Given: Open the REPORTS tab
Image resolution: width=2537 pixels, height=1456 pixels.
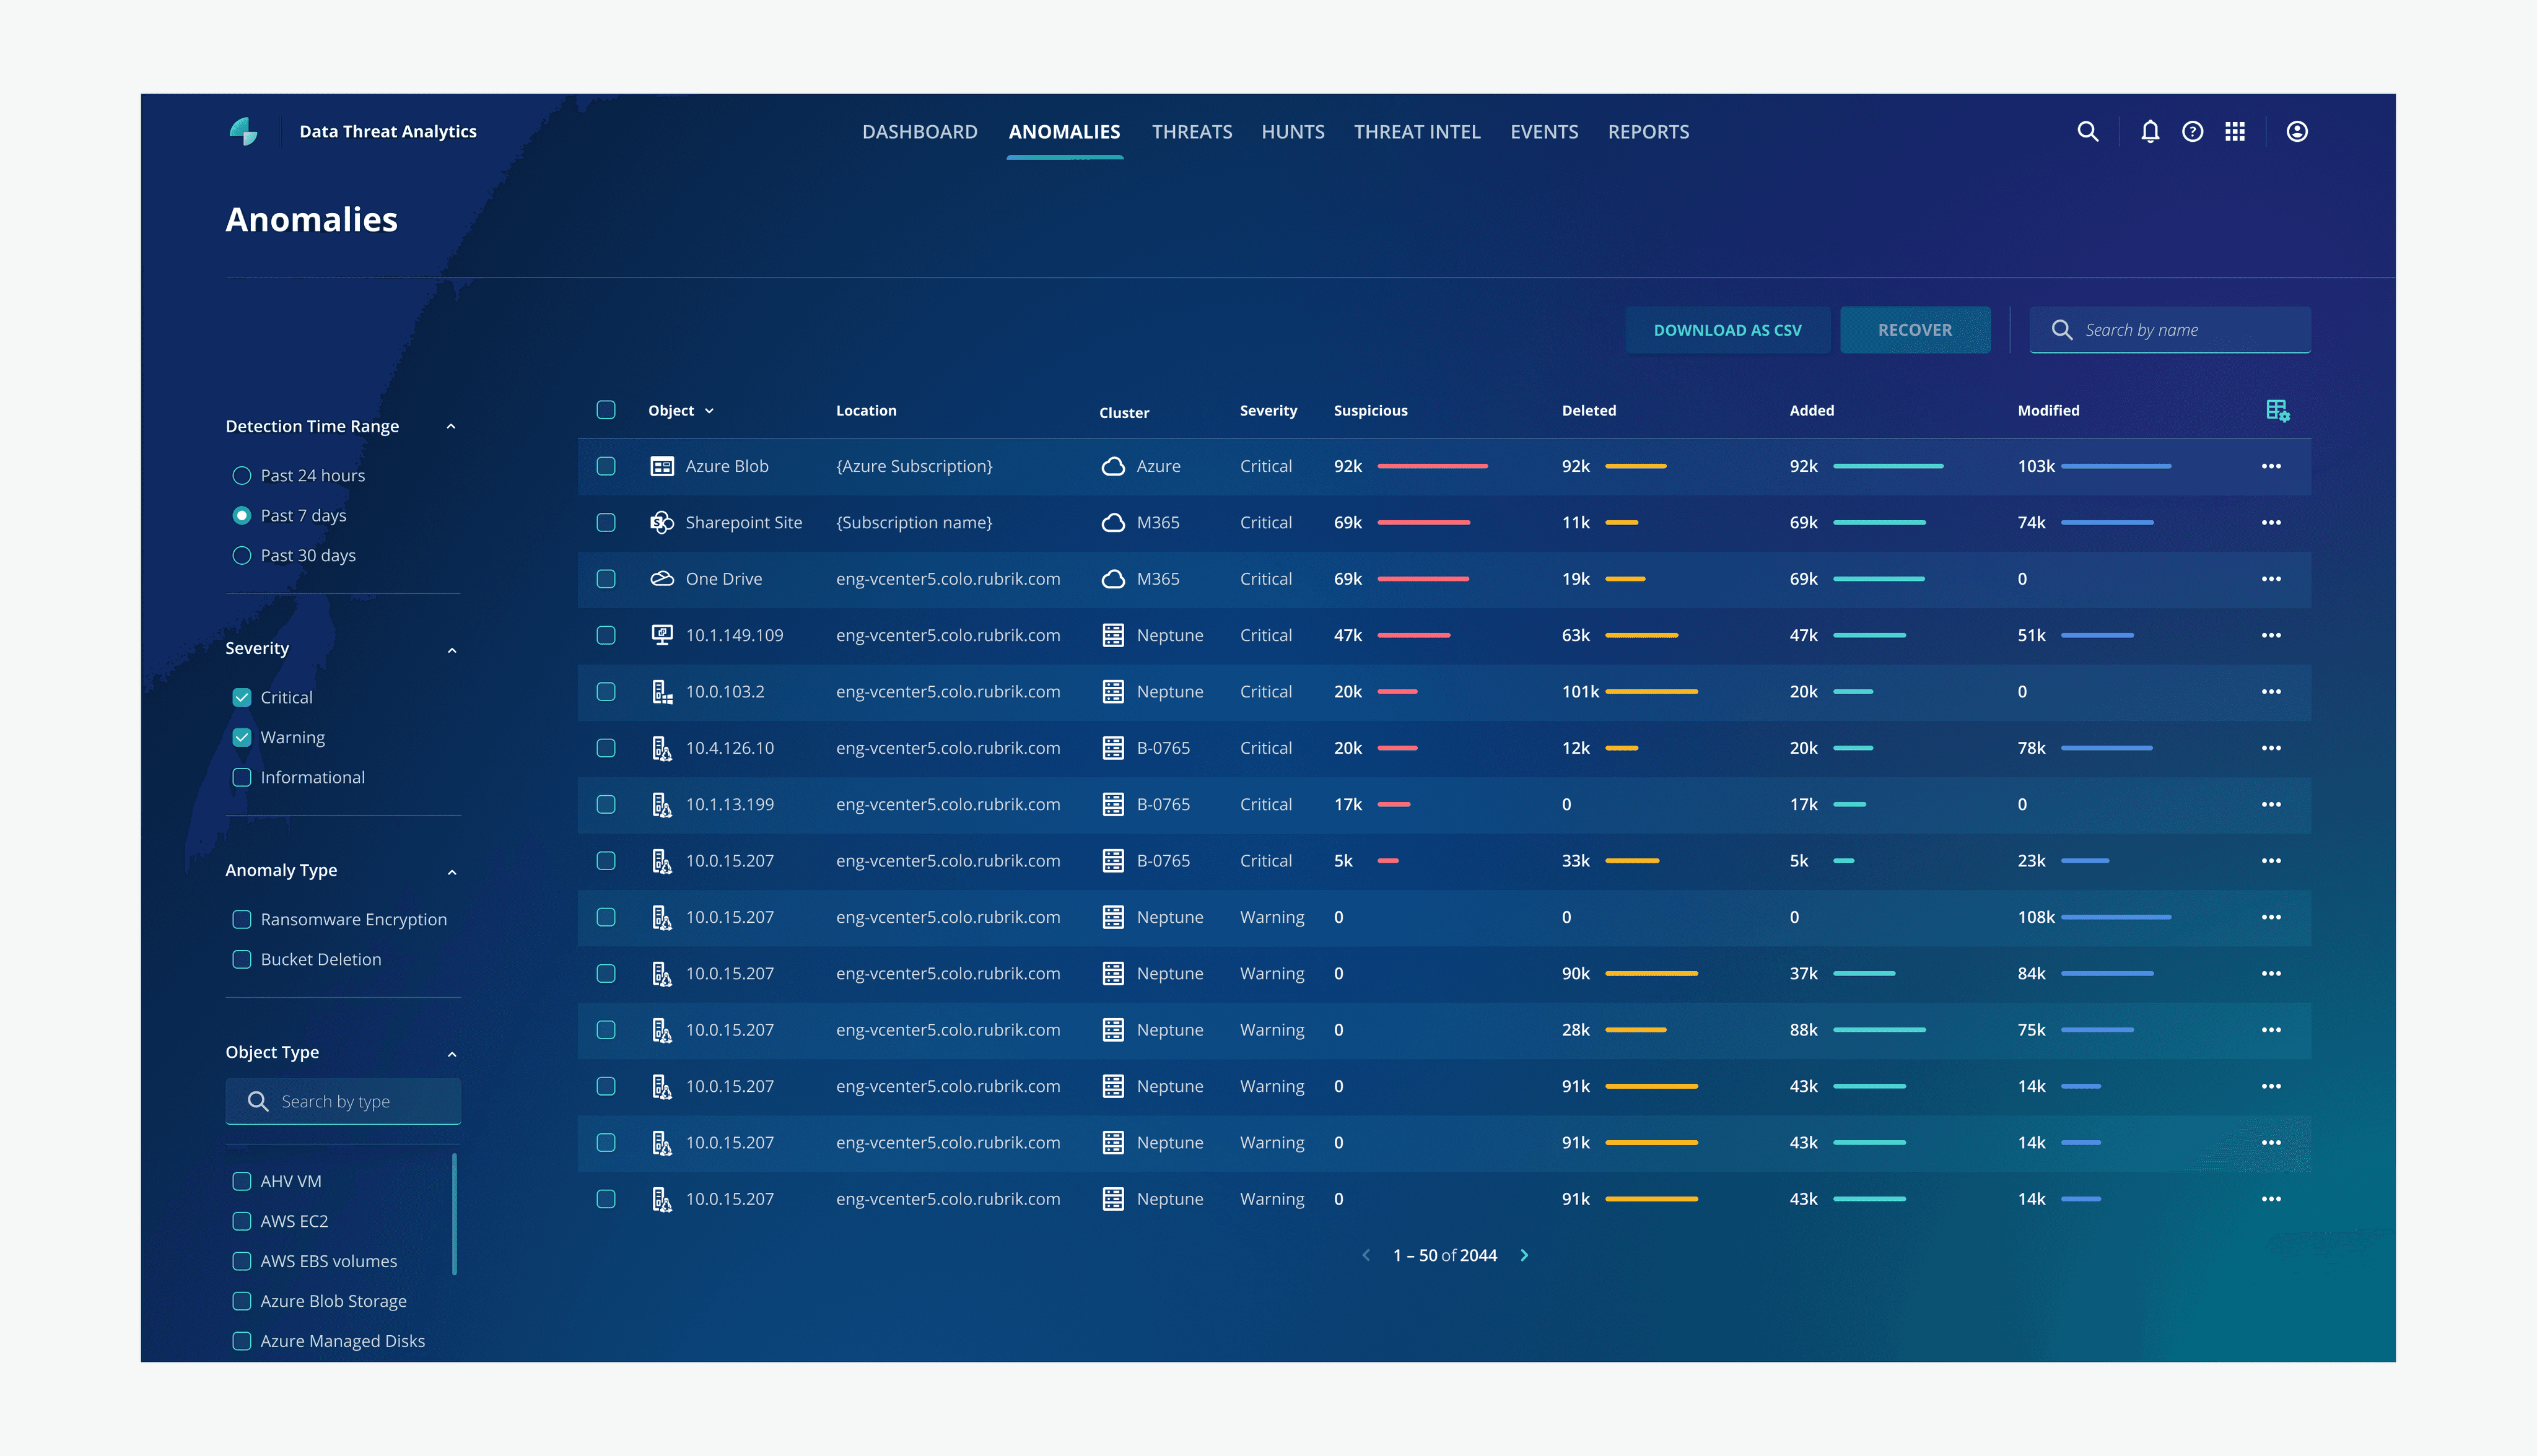Looking at the screenshot, I should pos(1648,132).
